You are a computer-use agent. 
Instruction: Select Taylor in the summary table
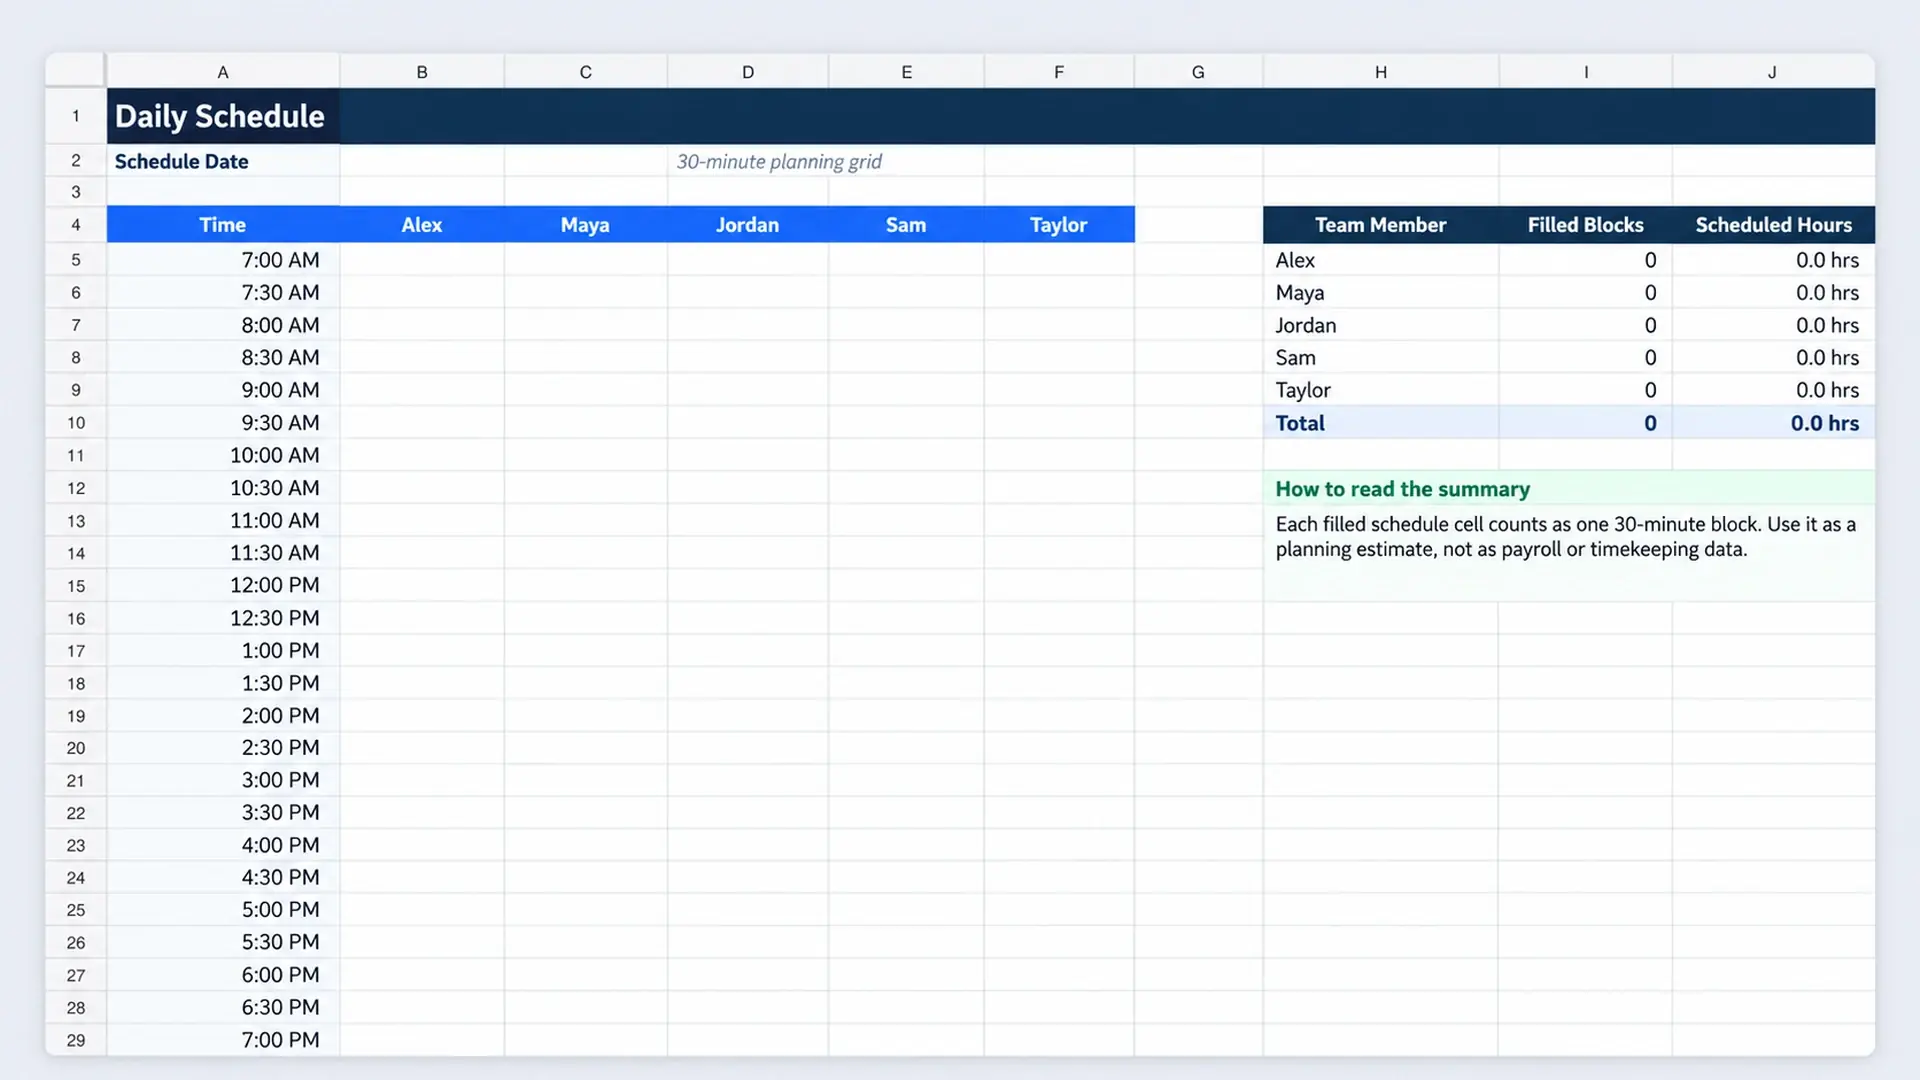(x=1381, y=390)
